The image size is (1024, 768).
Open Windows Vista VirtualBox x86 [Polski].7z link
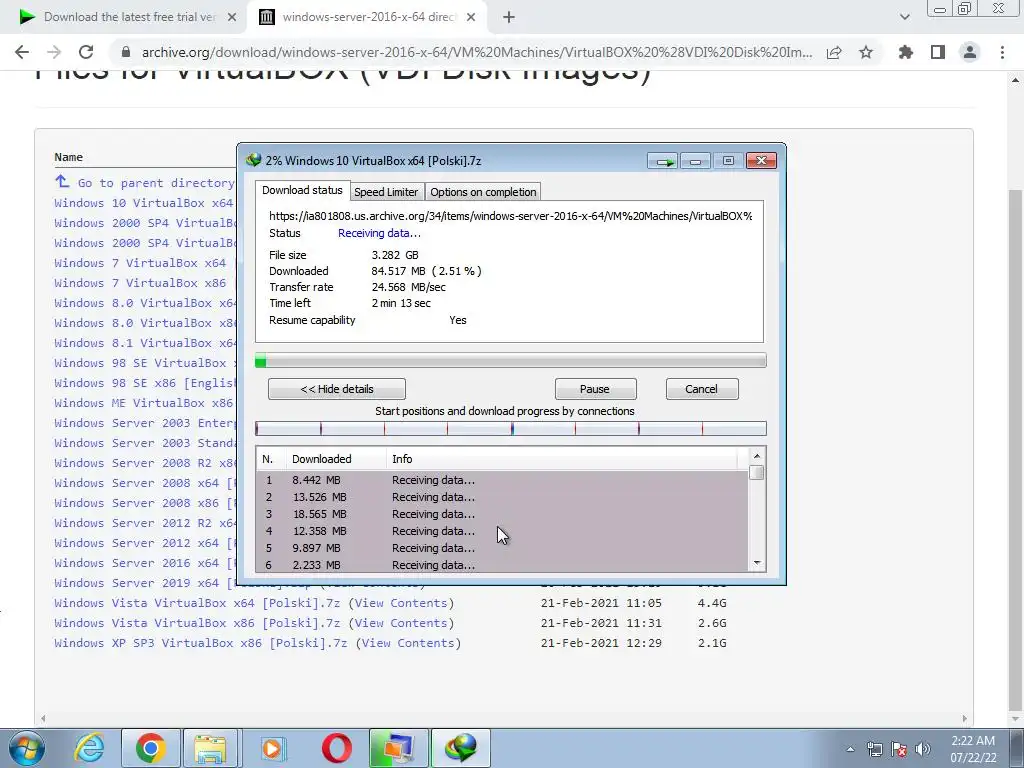[x=197, y=623]
